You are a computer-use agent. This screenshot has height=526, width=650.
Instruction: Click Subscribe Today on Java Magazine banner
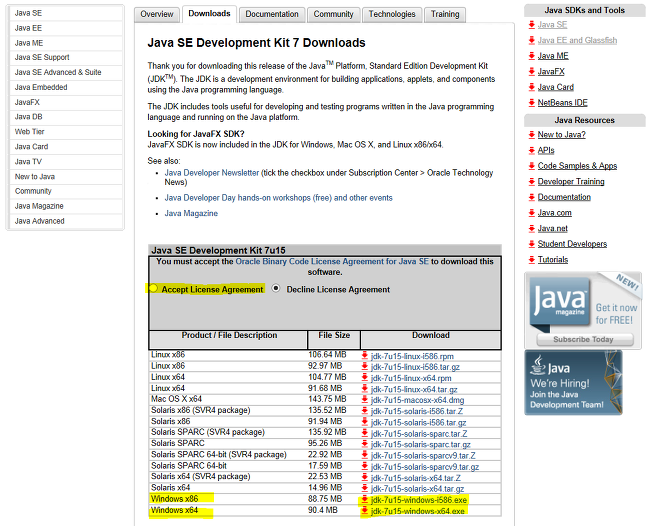[585, 339]
